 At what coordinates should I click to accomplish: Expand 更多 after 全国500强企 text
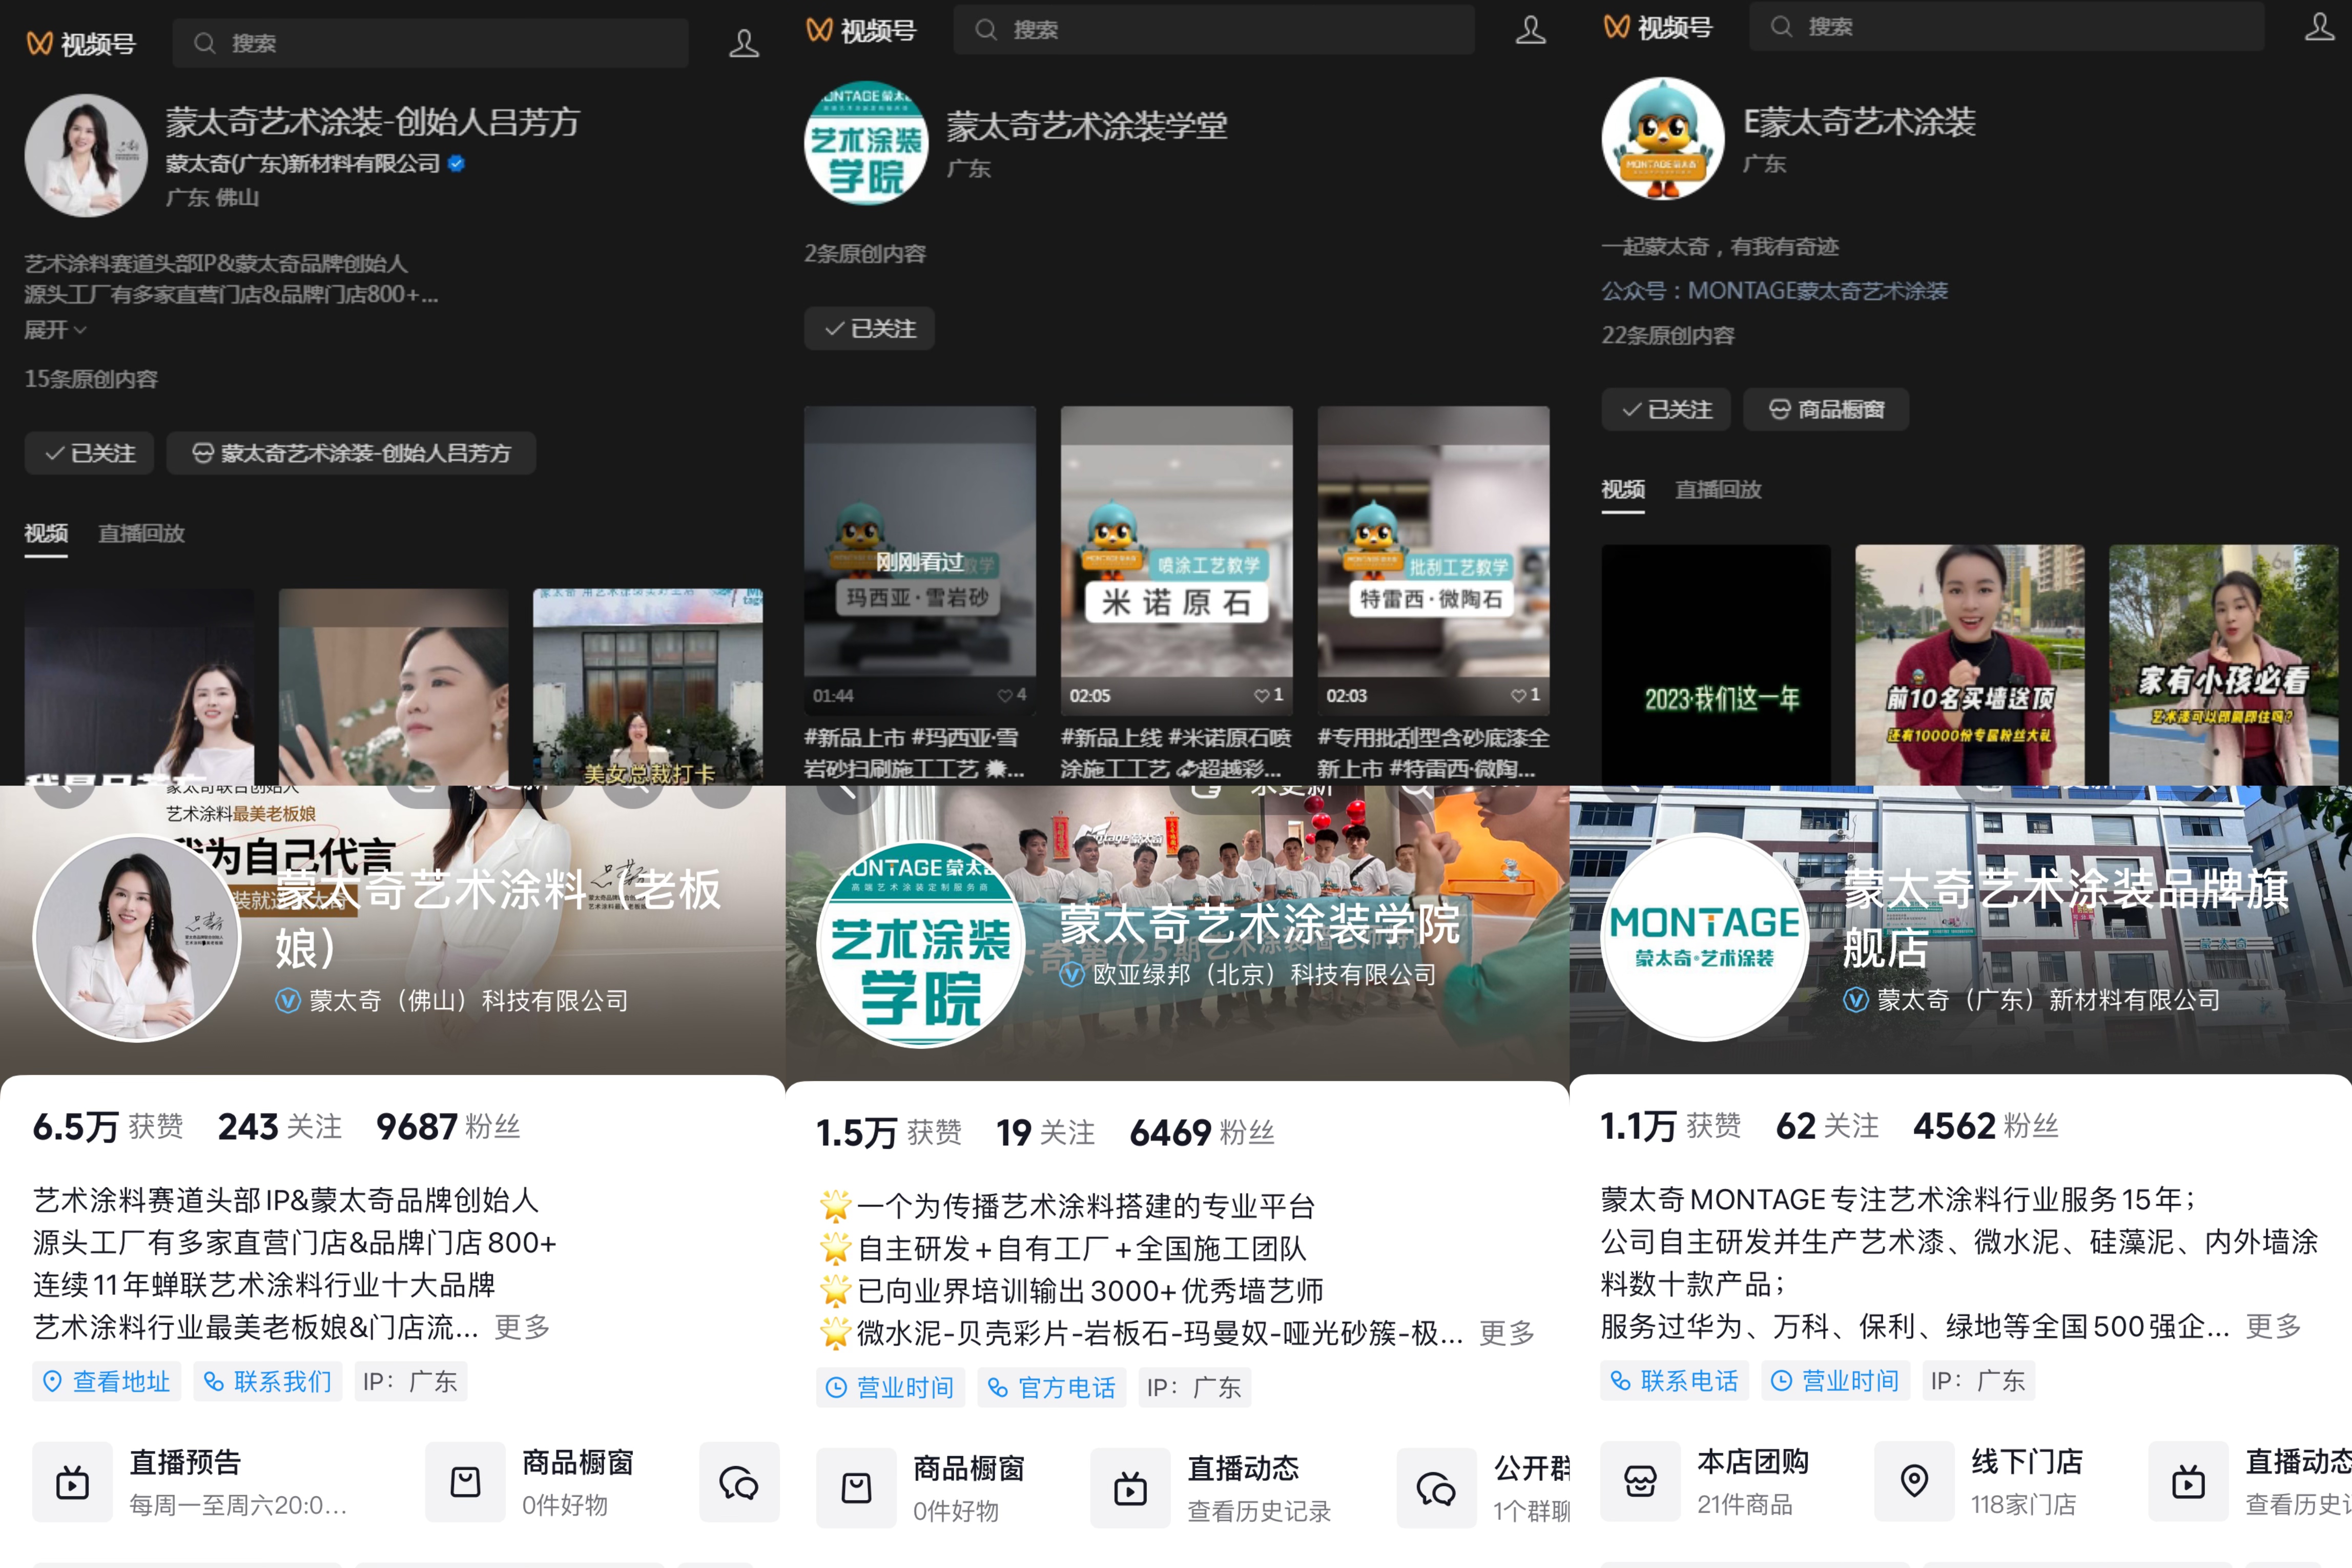point(2273,1326)
